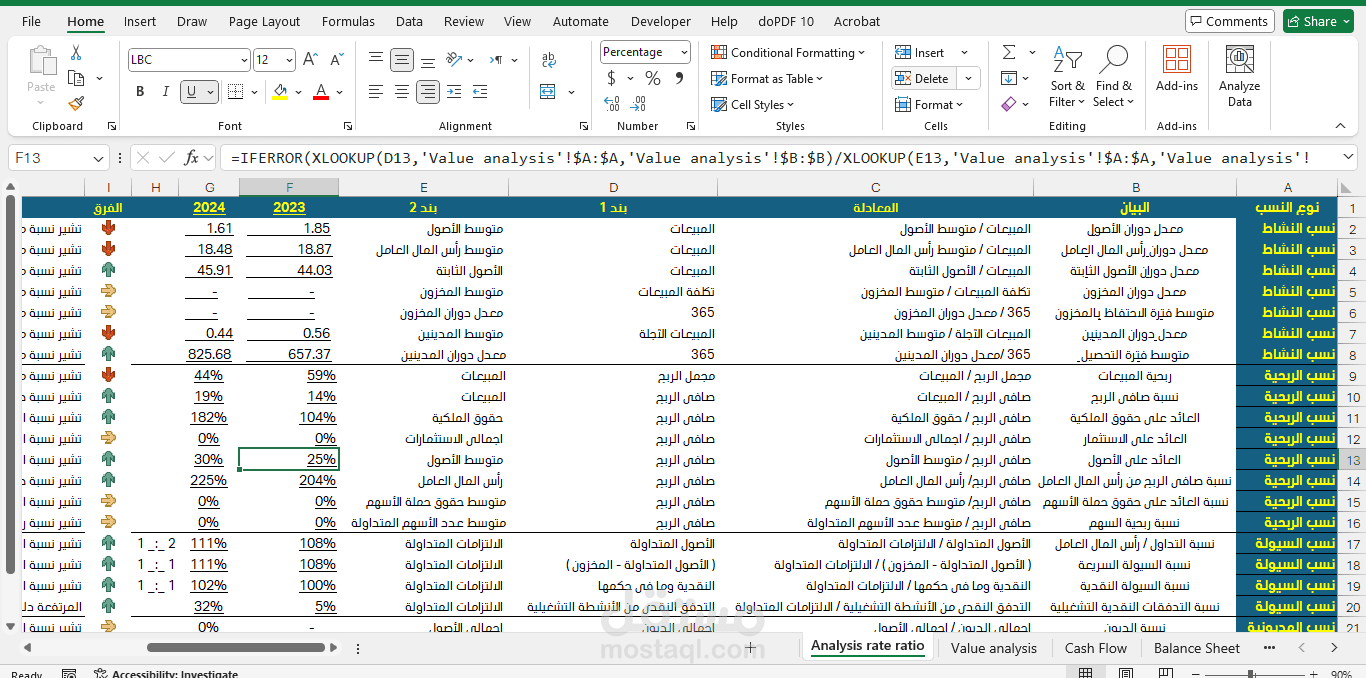Open the Balance Sheet sheet tab

tap(1197, 648)
